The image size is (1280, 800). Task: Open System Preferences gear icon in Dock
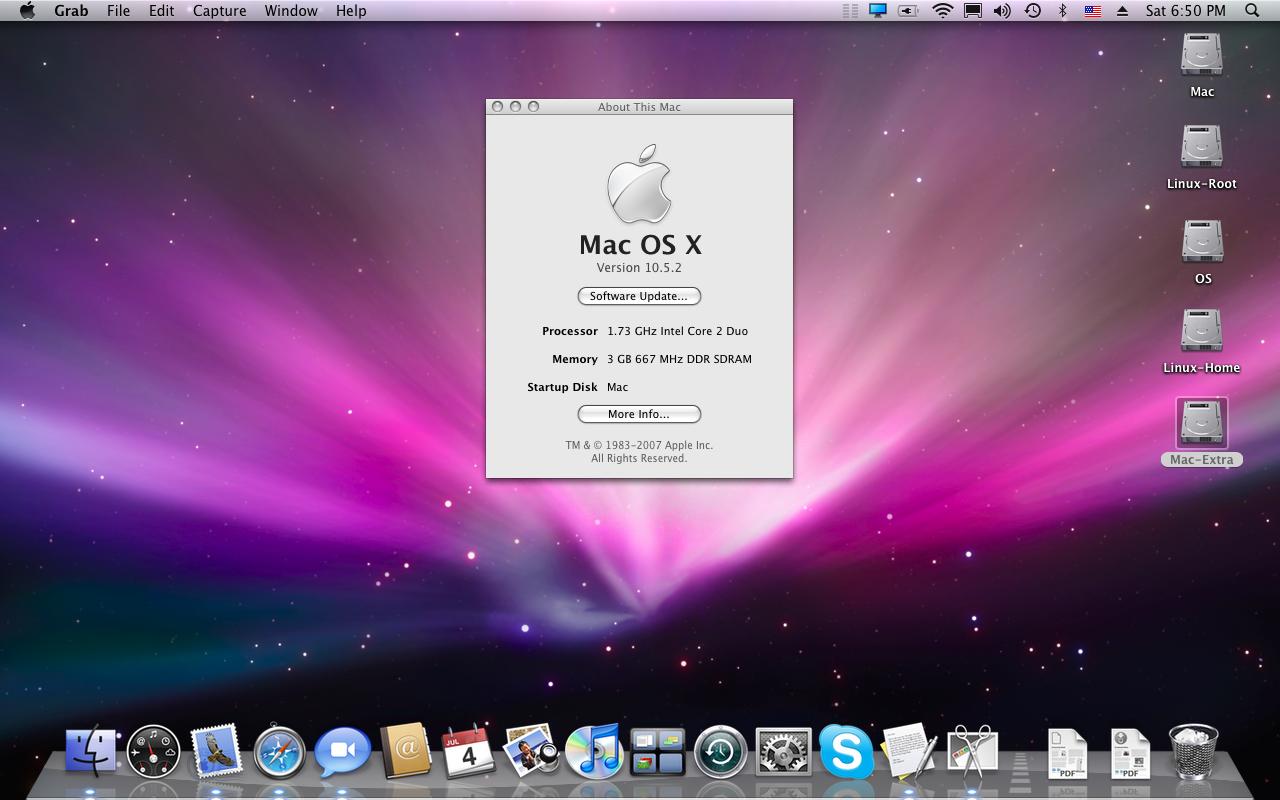click(x=783, y=752)
